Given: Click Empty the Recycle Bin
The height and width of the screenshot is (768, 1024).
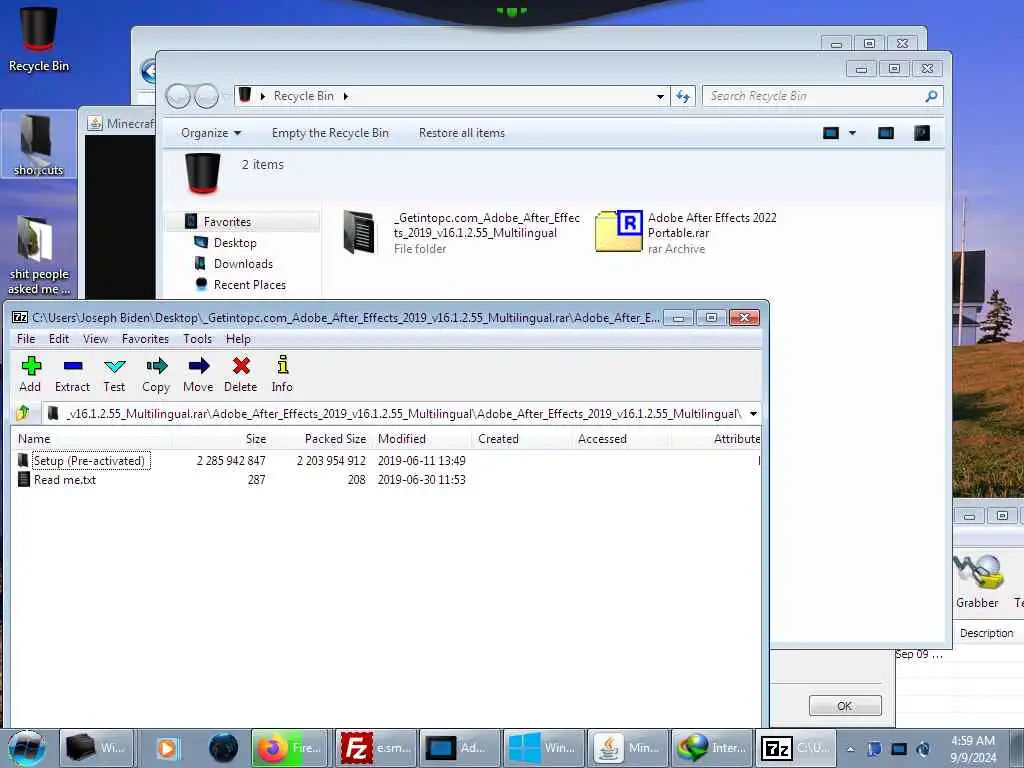Looking at the screenshot, I should click(330, 133).
